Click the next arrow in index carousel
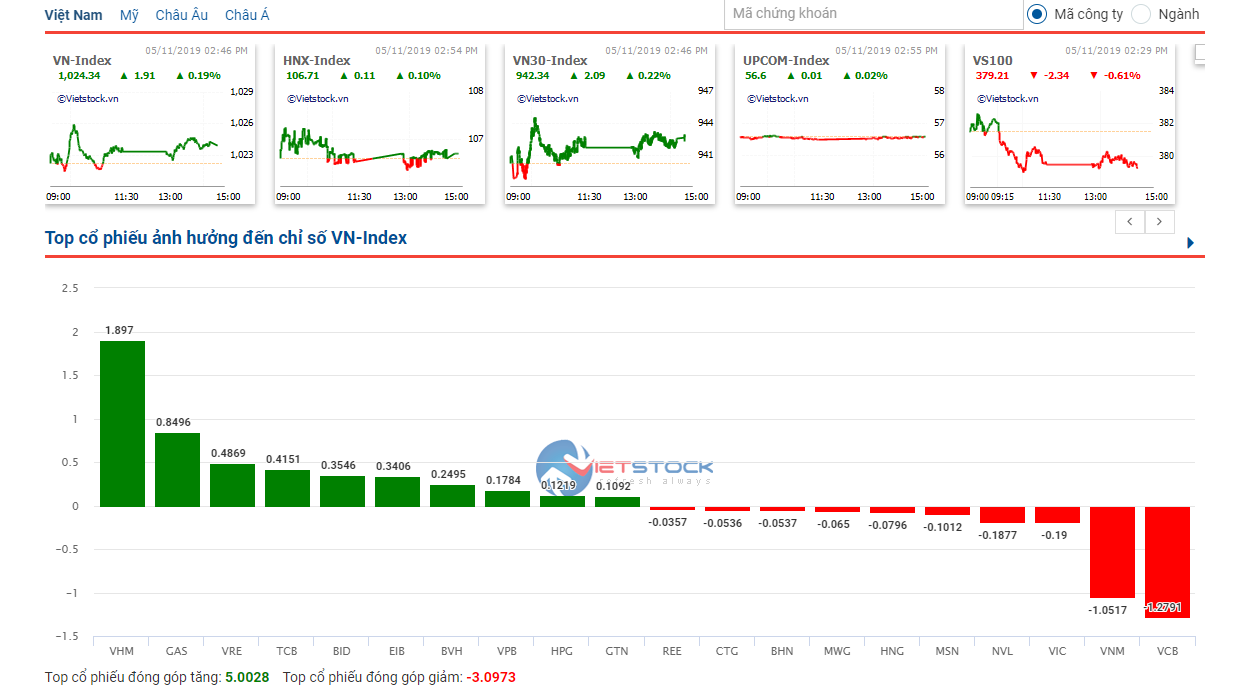The height and width of the screenshot is (686, 1238). [1159, 222]
